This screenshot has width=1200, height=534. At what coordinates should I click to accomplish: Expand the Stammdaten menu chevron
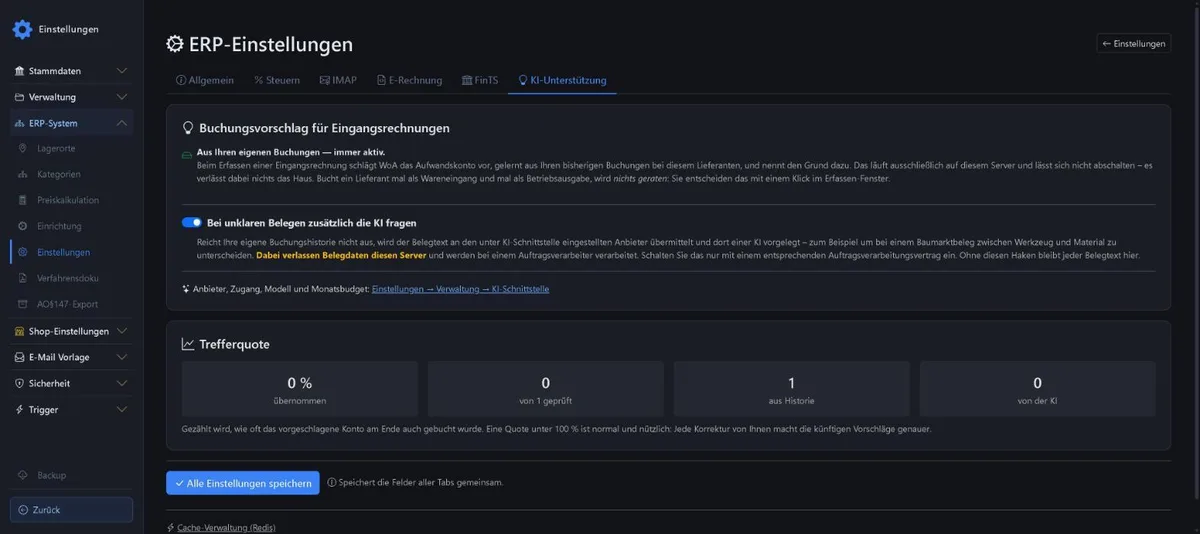click(x=122, y=71)
